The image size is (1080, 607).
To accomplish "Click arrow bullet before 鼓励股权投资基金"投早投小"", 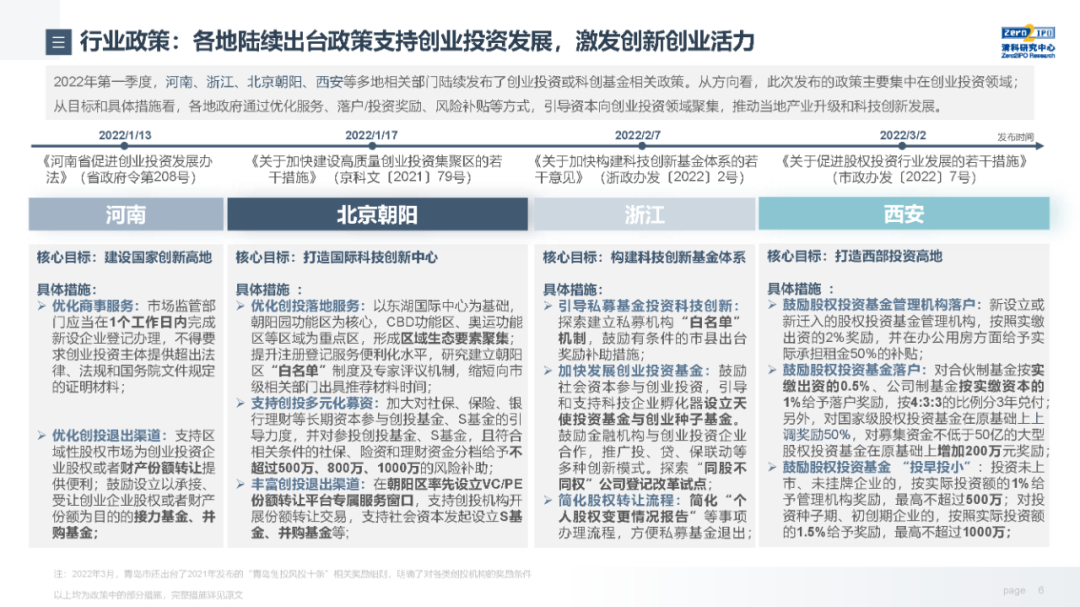I will point(772,467).
